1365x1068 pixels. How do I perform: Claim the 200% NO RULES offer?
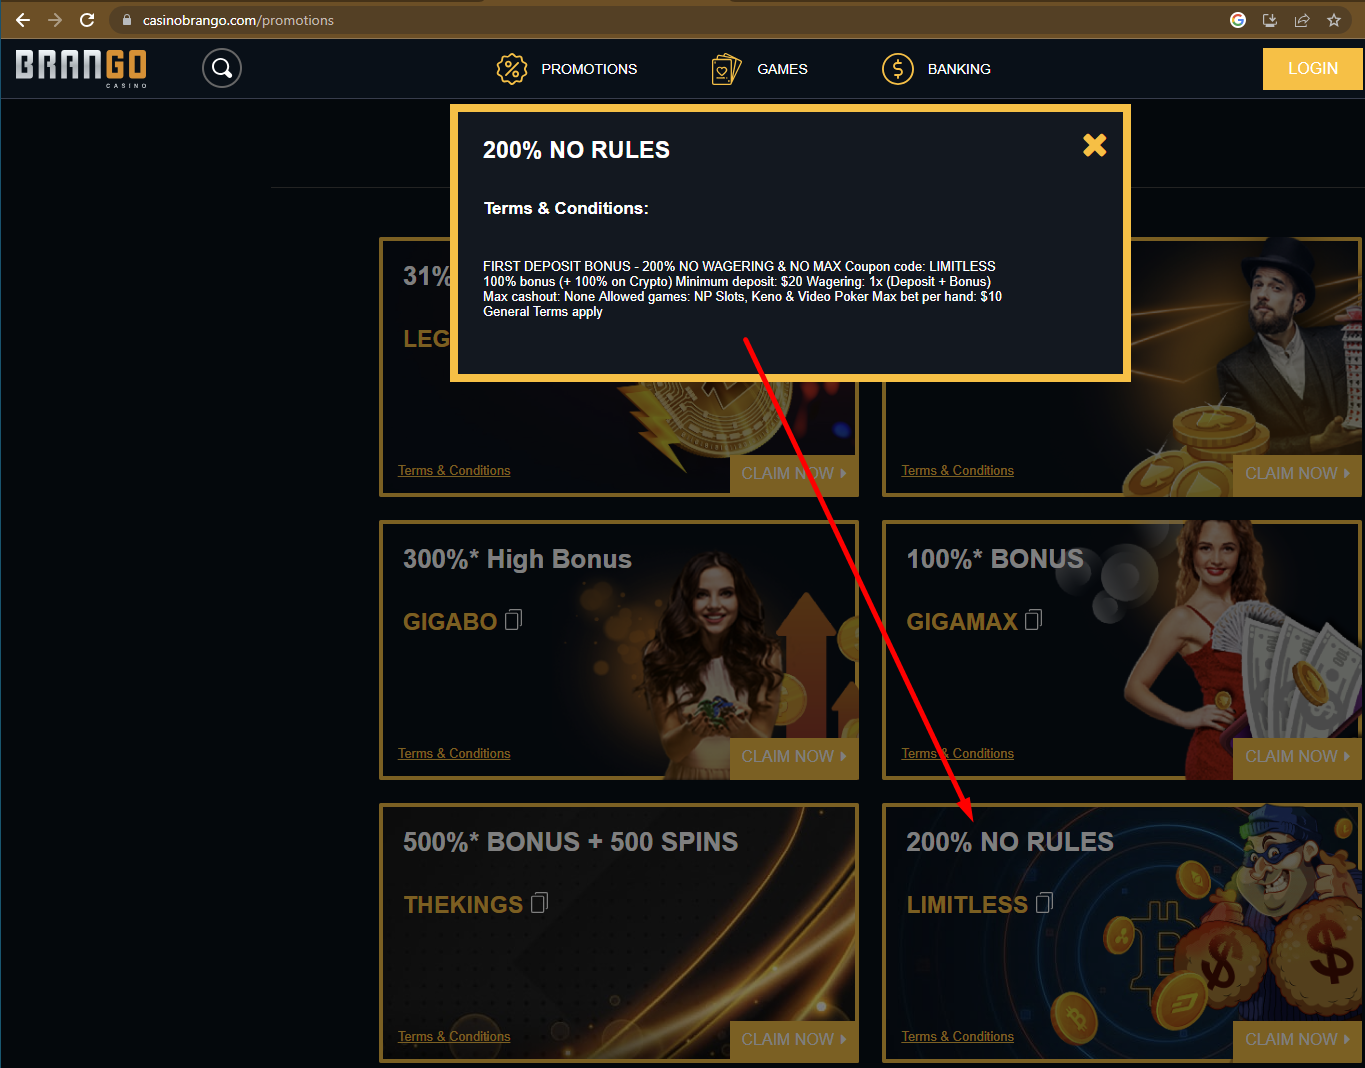point(1297,1040)
